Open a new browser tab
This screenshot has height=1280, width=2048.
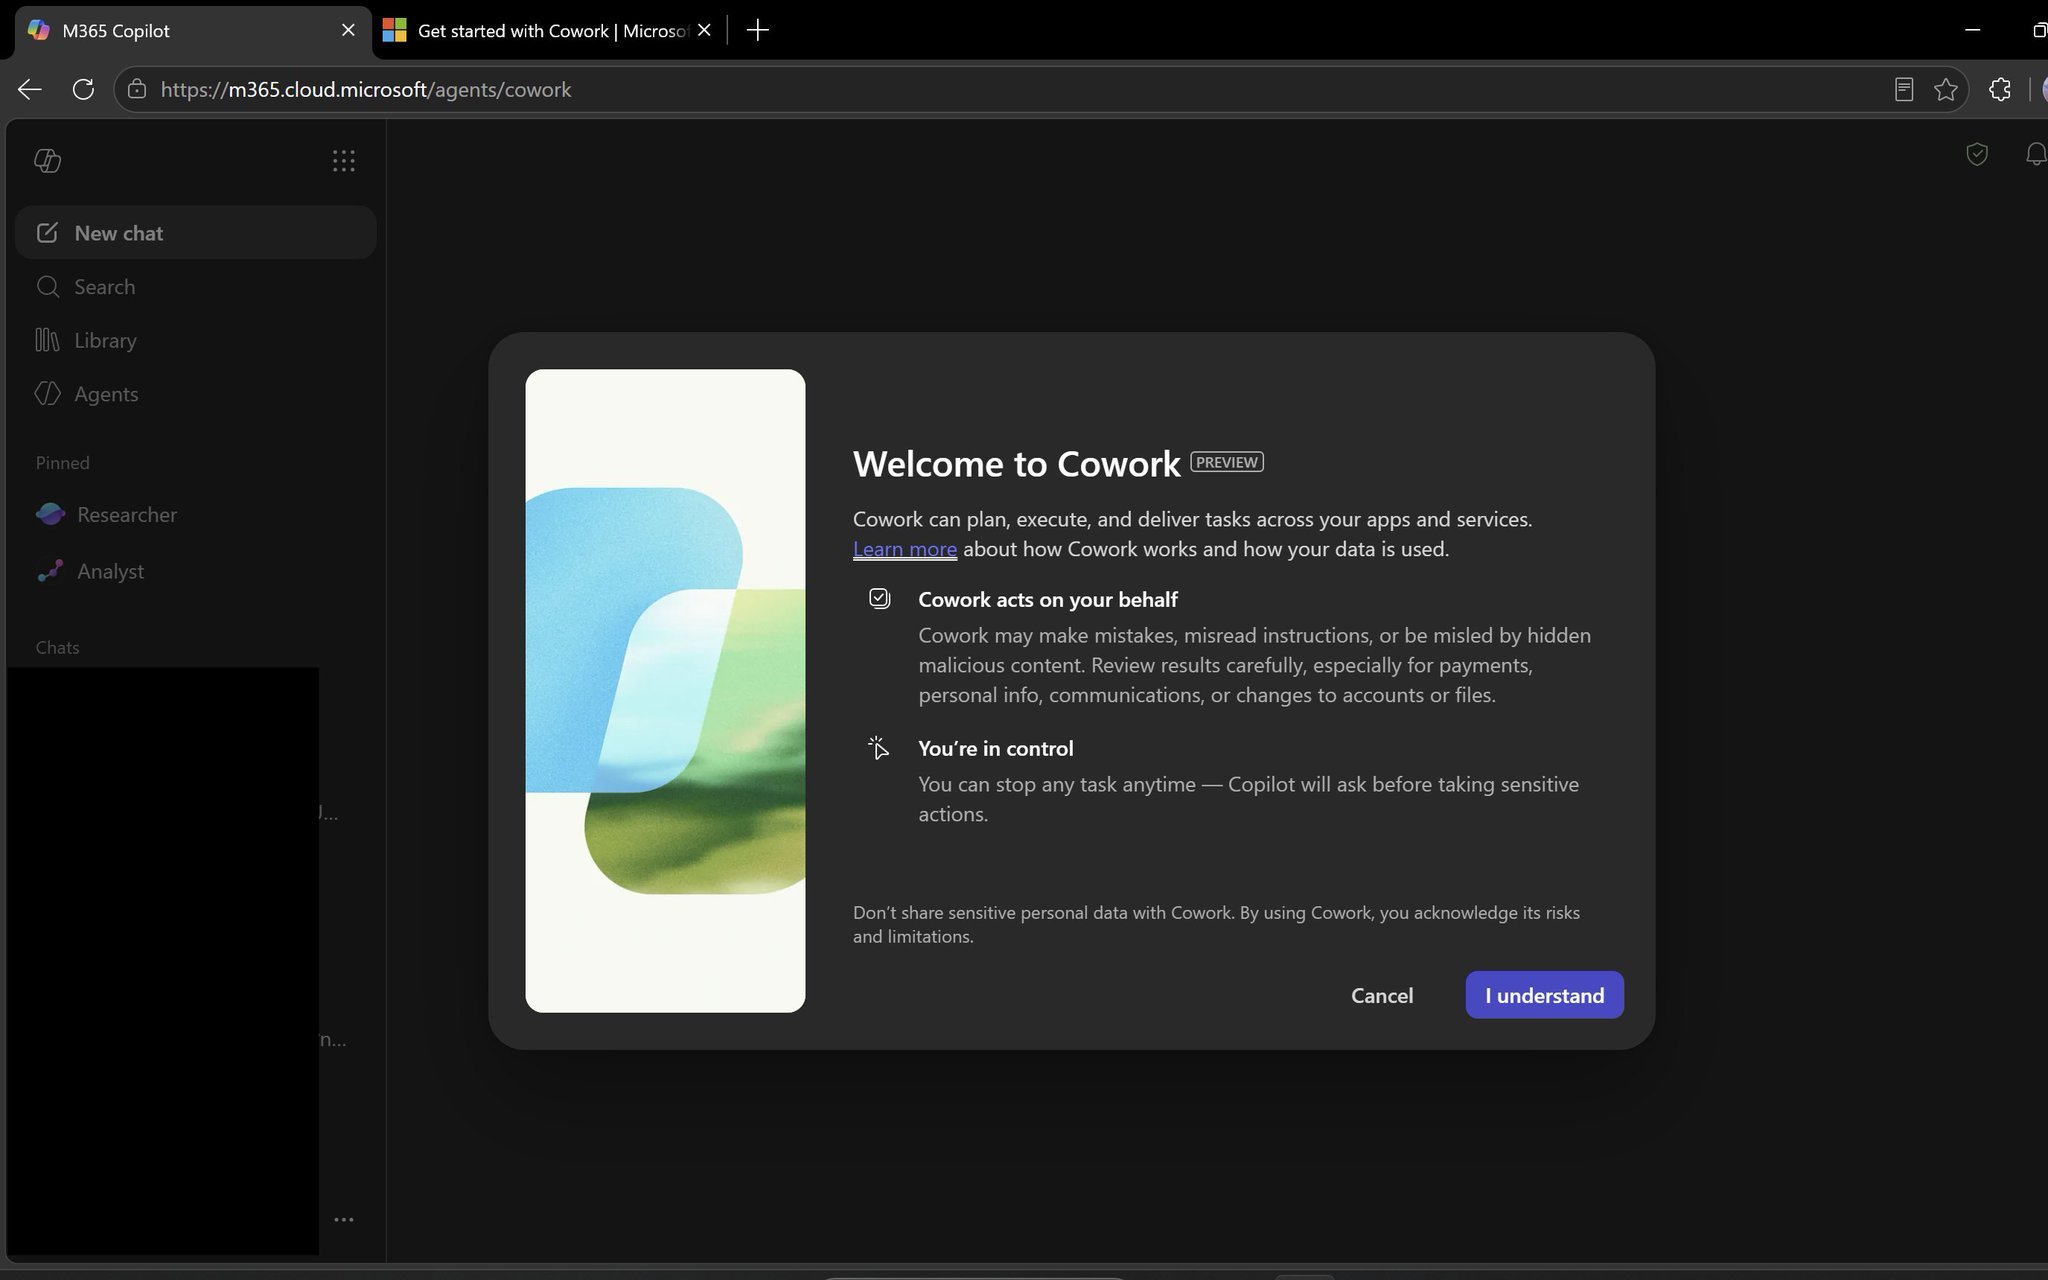pos(758,30)
